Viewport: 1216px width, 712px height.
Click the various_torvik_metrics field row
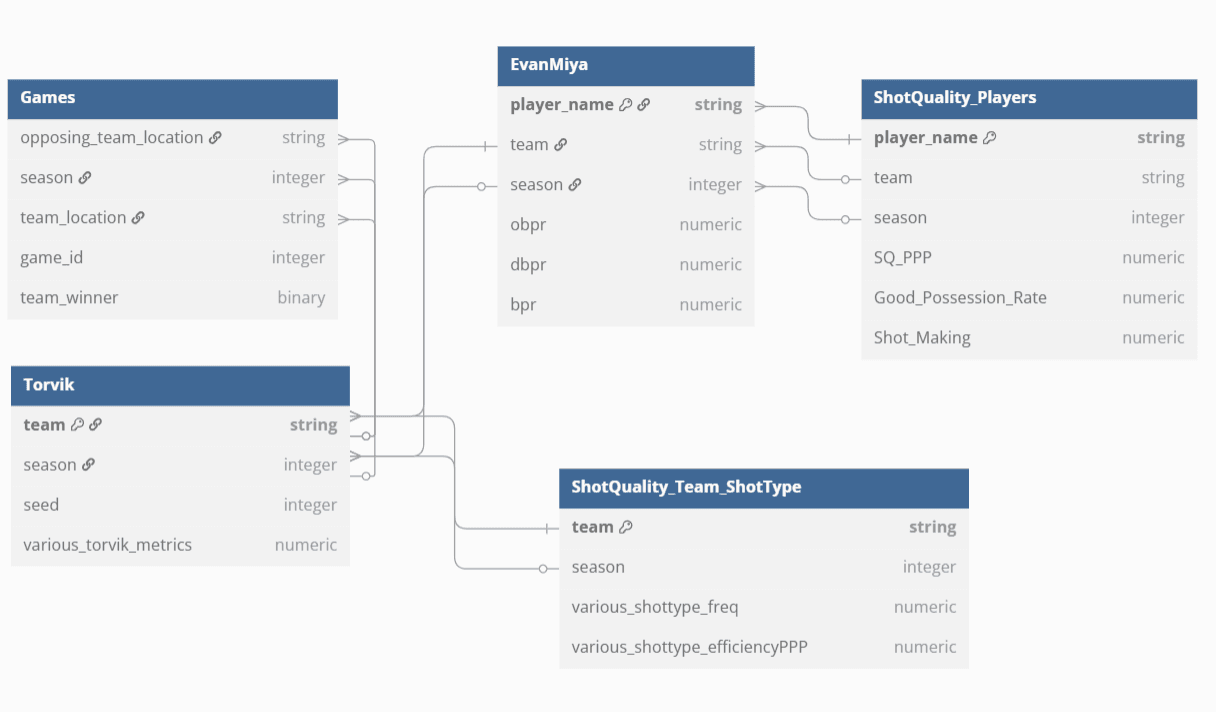click(x=180, y=545)
